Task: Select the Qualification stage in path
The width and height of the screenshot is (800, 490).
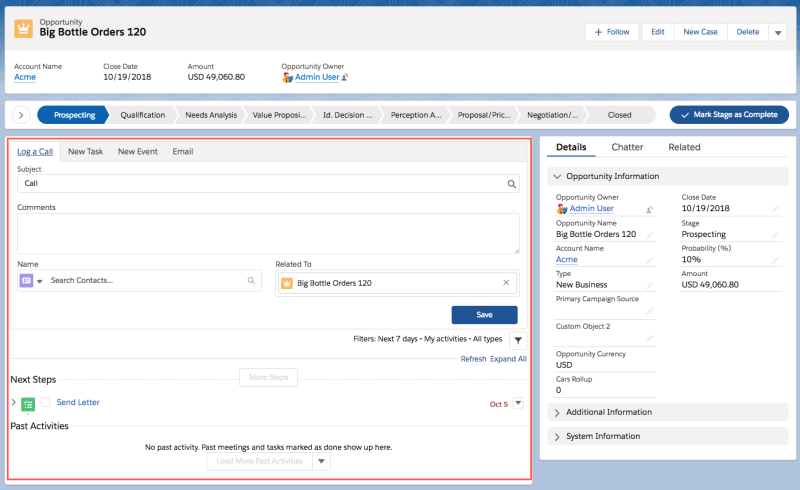Action: pyautogui.click(x=143, y=115)
